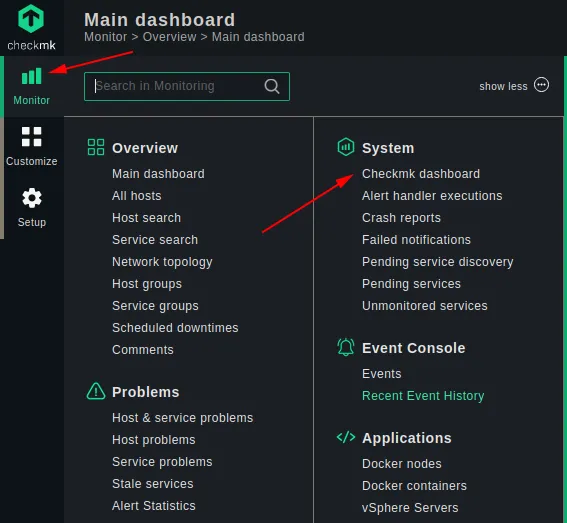Open the Monitor bar chart icon

[32, 76]
